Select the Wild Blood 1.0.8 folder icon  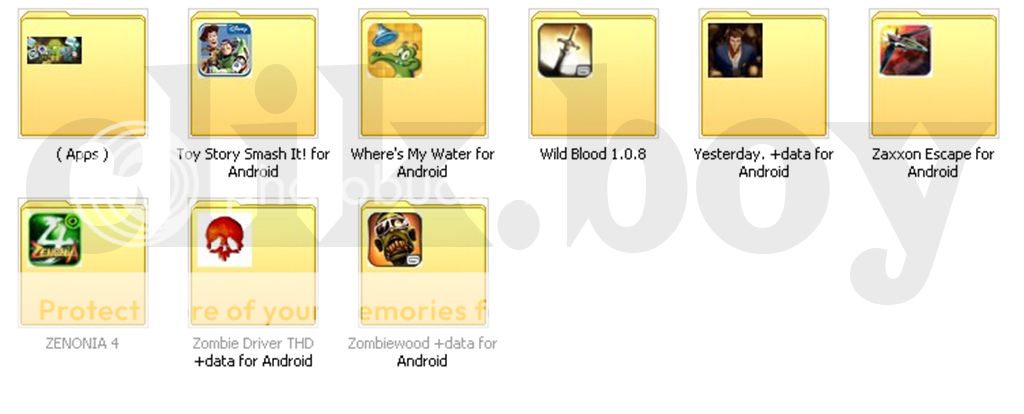tap(594, 73)
